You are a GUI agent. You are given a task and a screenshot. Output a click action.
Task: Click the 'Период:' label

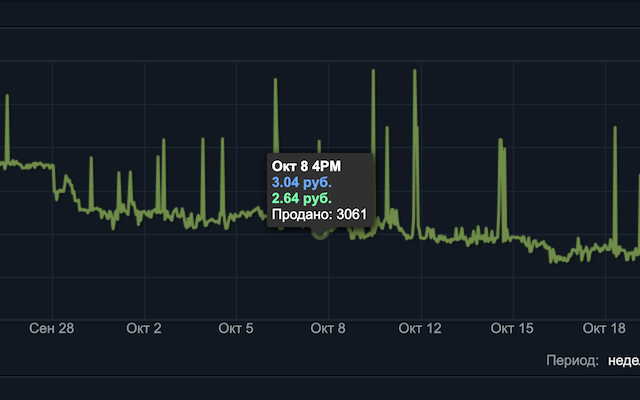coord(572,361)
